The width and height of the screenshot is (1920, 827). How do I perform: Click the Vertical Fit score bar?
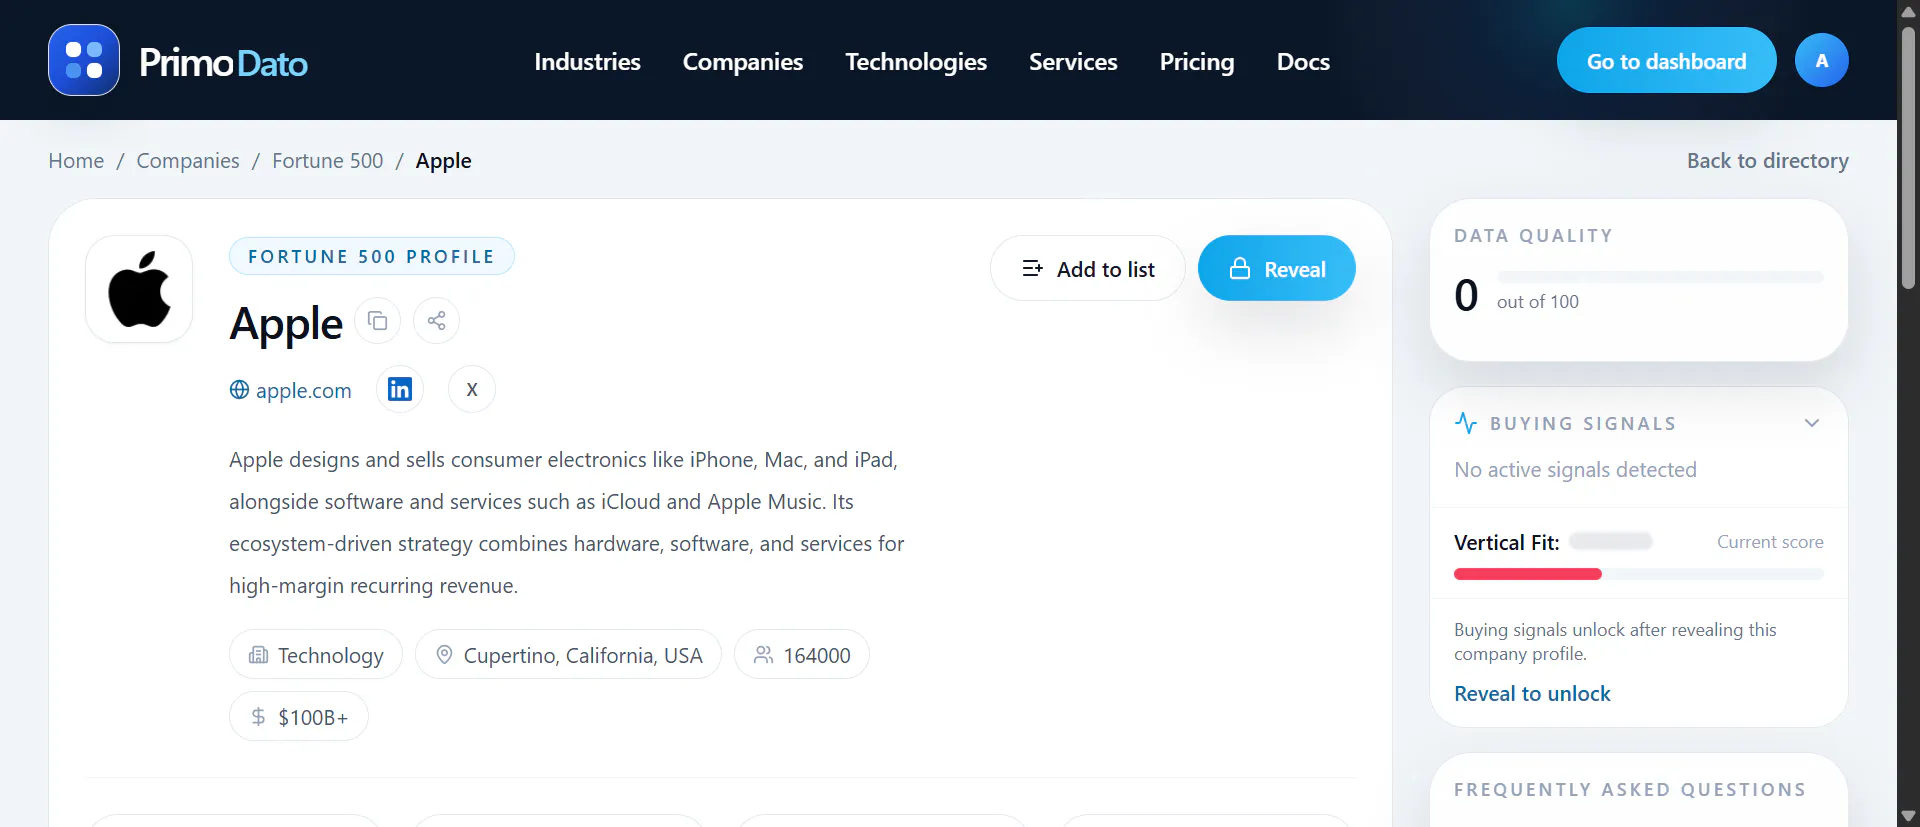click(x=1638, y=574)
